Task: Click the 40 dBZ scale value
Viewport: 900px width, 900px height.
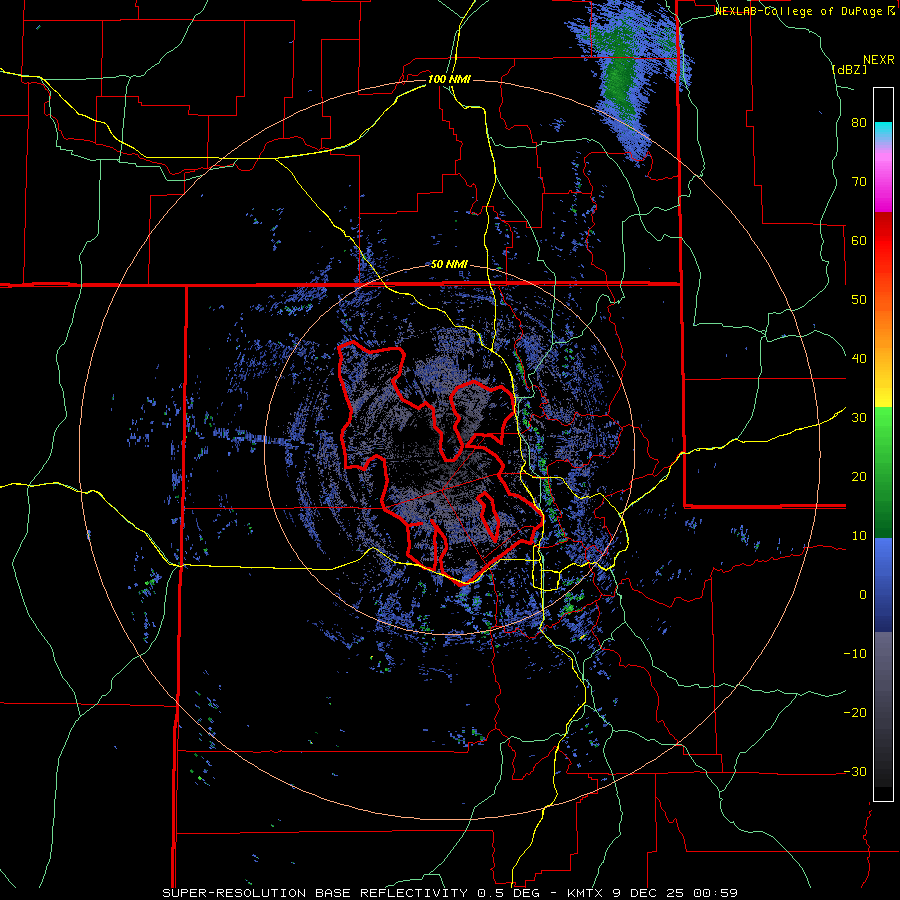Action: 859,359
